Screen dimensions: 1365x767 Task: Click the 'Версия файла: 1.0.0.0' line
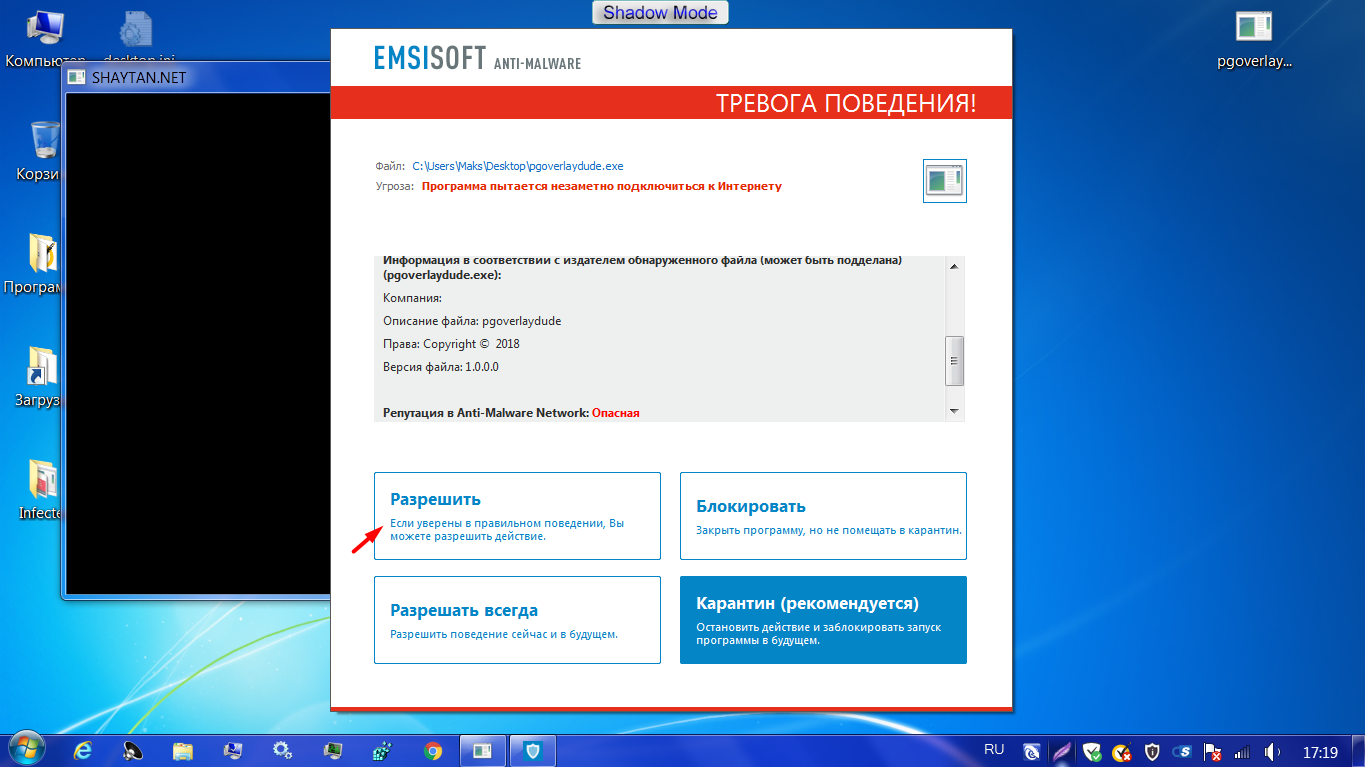pyautogui.click(x=441, y=367)
